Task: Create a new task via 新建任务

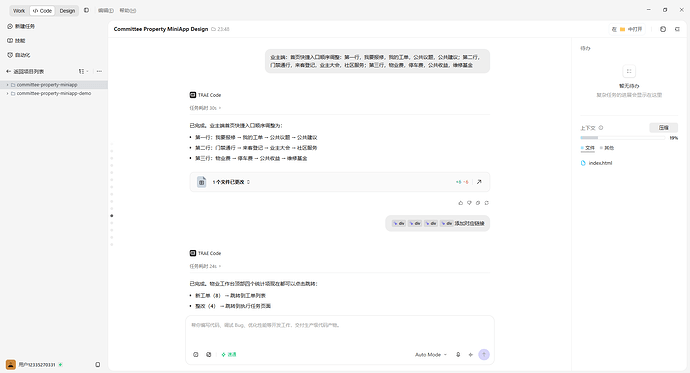Action: [21, 26]
